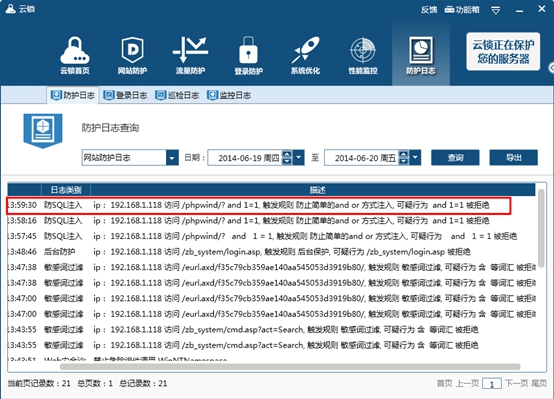The image size is (554, 399).
Task: Open the 性能监控 radar icon
Action: [363, 55]
